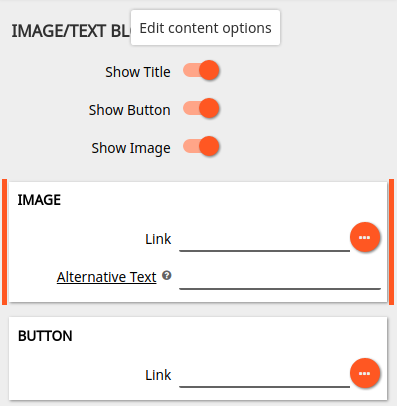Turn off the Show Image switch

coord(201,146)
